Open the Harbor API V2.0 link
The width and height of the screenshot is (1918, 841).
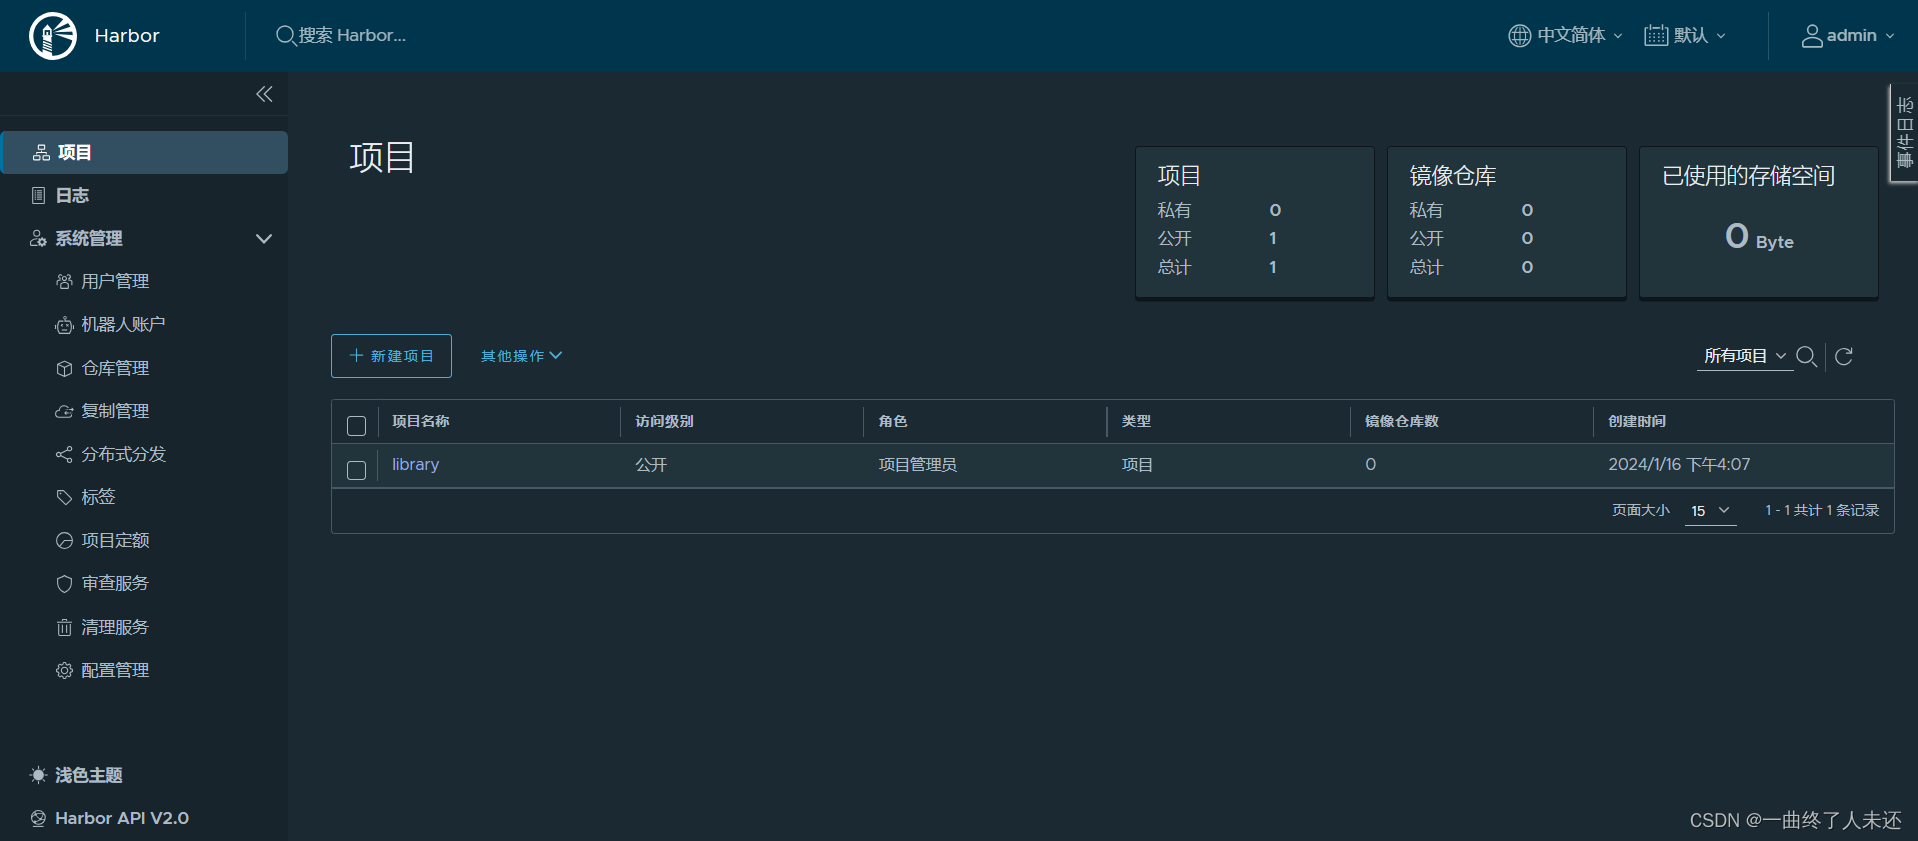[x=122, y=818]
